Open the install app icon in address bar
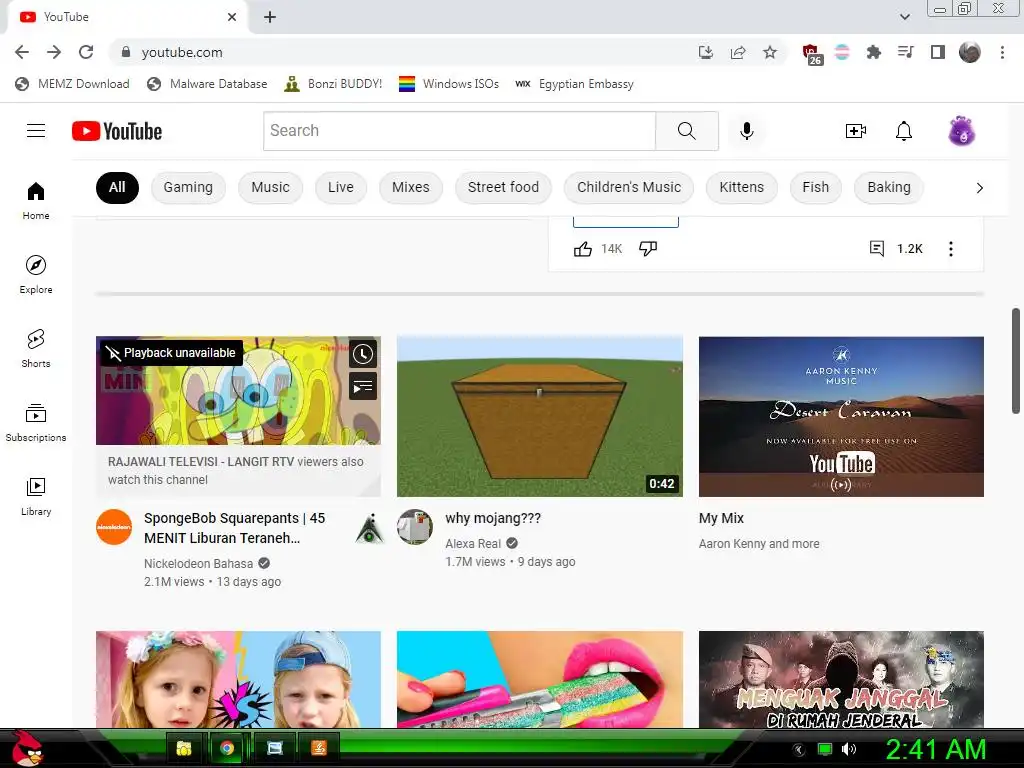The image size is (1024, 768). point(705,52)
